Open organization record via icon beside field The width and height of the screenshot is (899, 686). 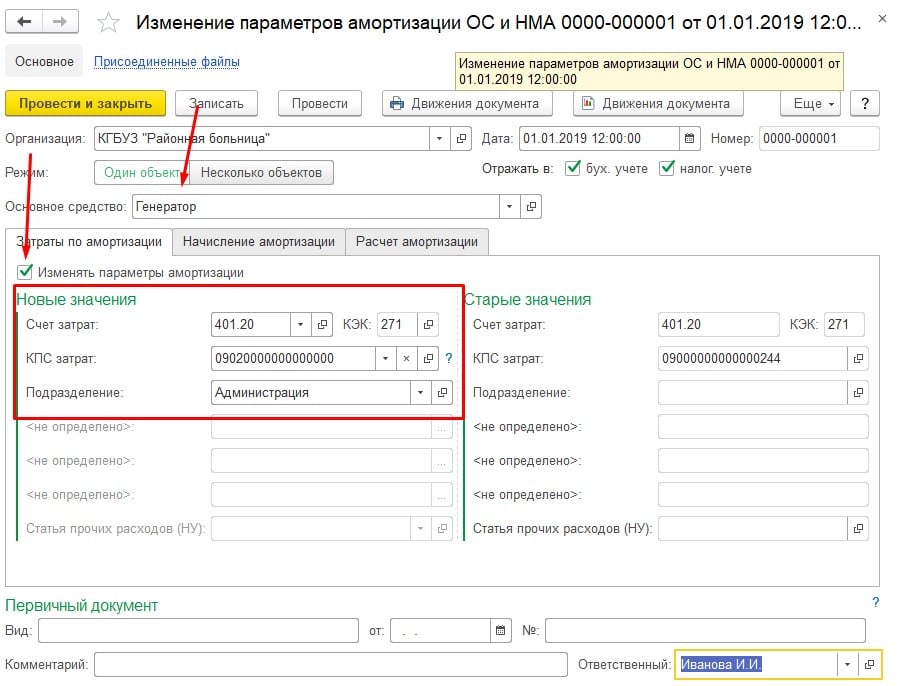(x=462, y=139)
